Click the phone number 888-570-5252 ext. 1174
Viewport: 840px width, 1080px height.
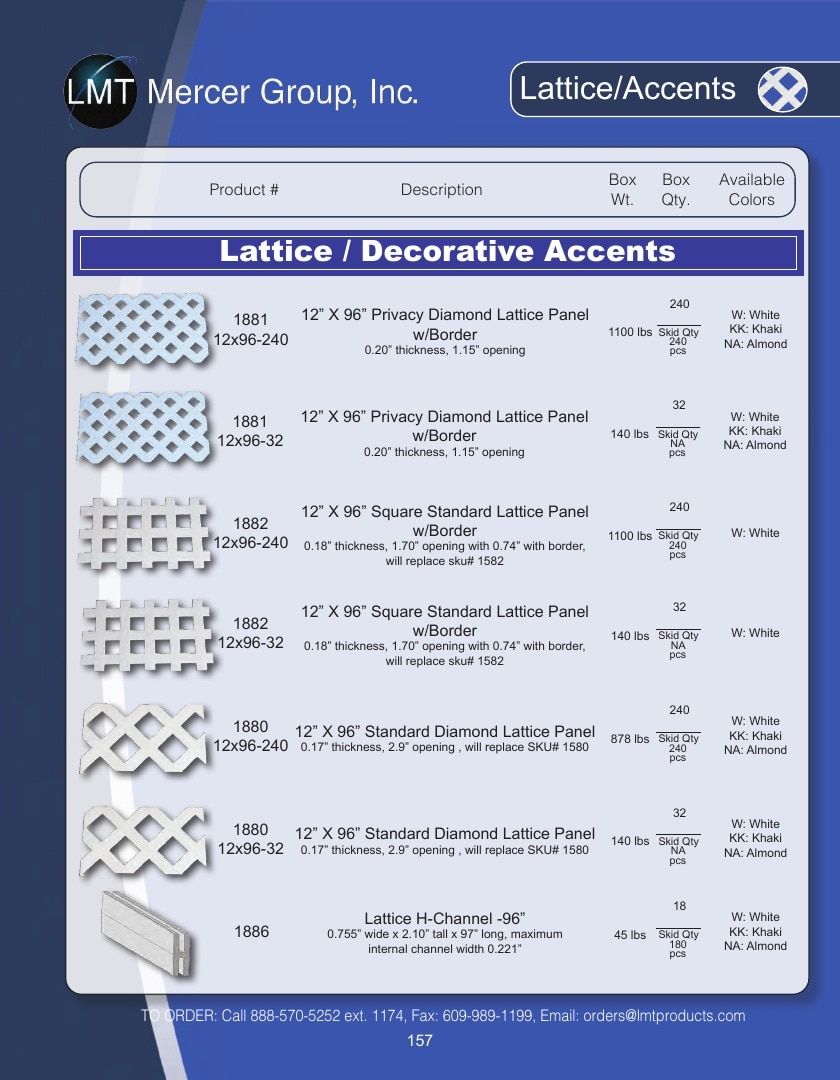pyautogui.click(x=328, y=1016)
